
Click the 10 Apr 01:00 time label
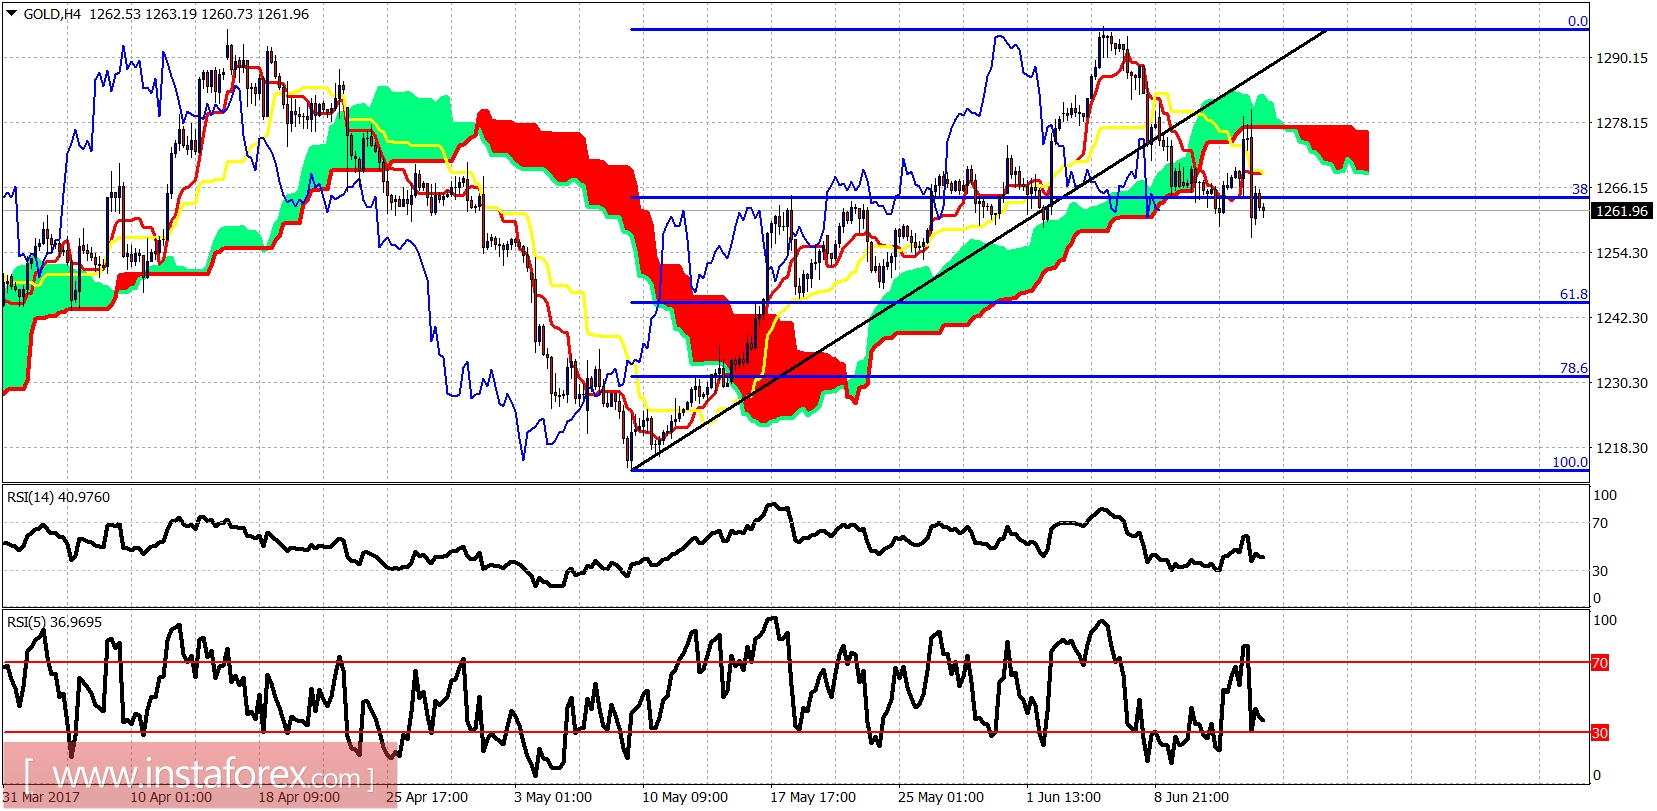pos(171,797)
